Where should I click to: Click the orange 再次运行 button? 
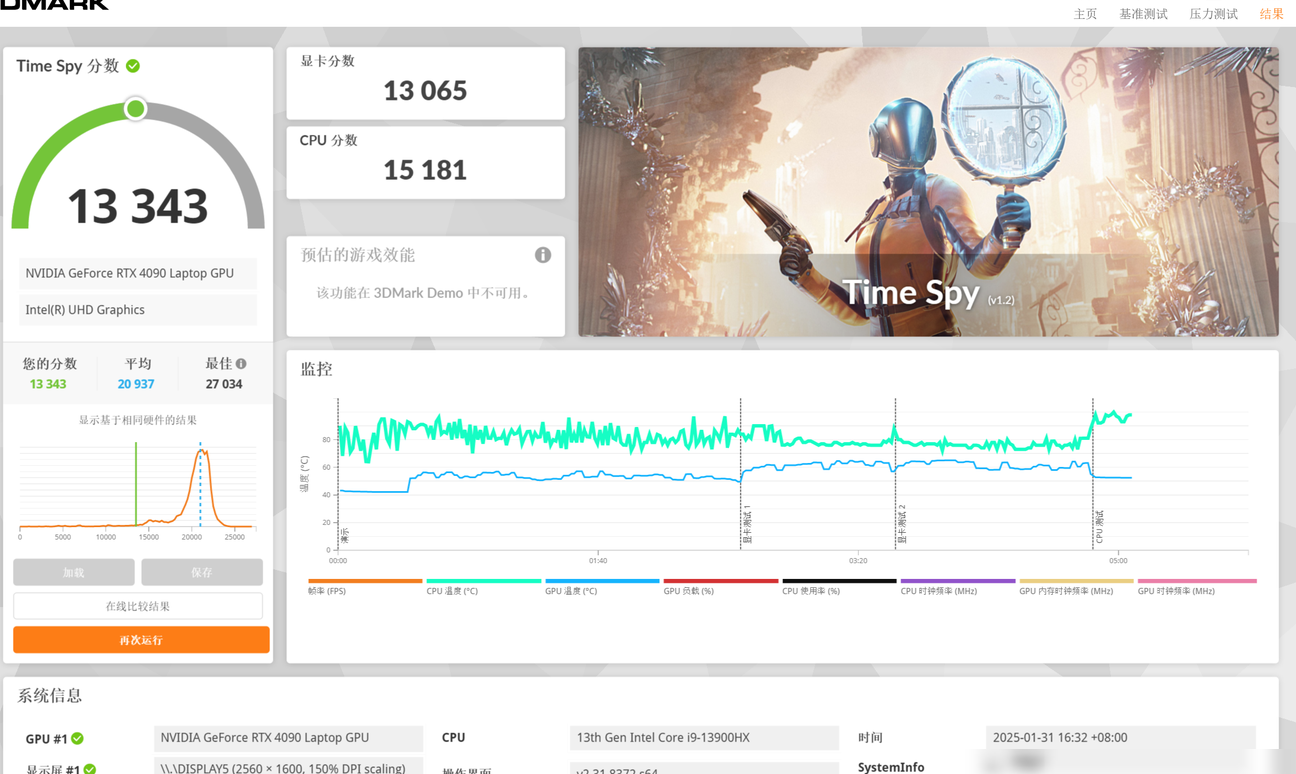click(141, 640)
